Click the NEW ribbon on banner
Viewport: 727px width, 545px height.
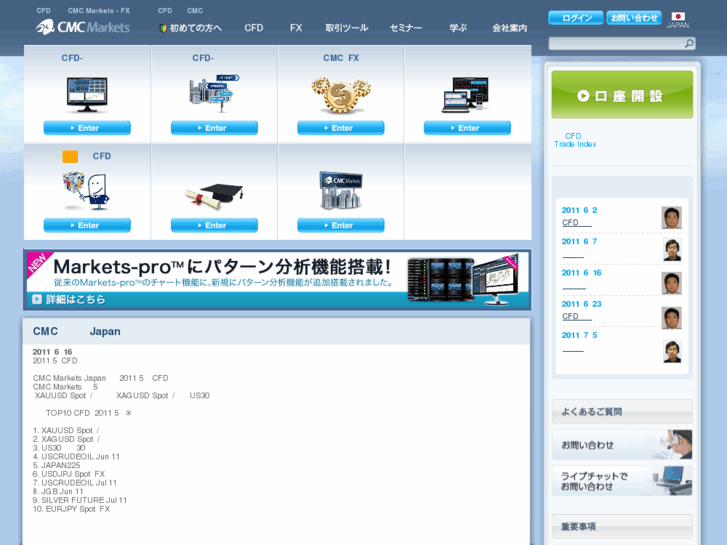point(38,263)
